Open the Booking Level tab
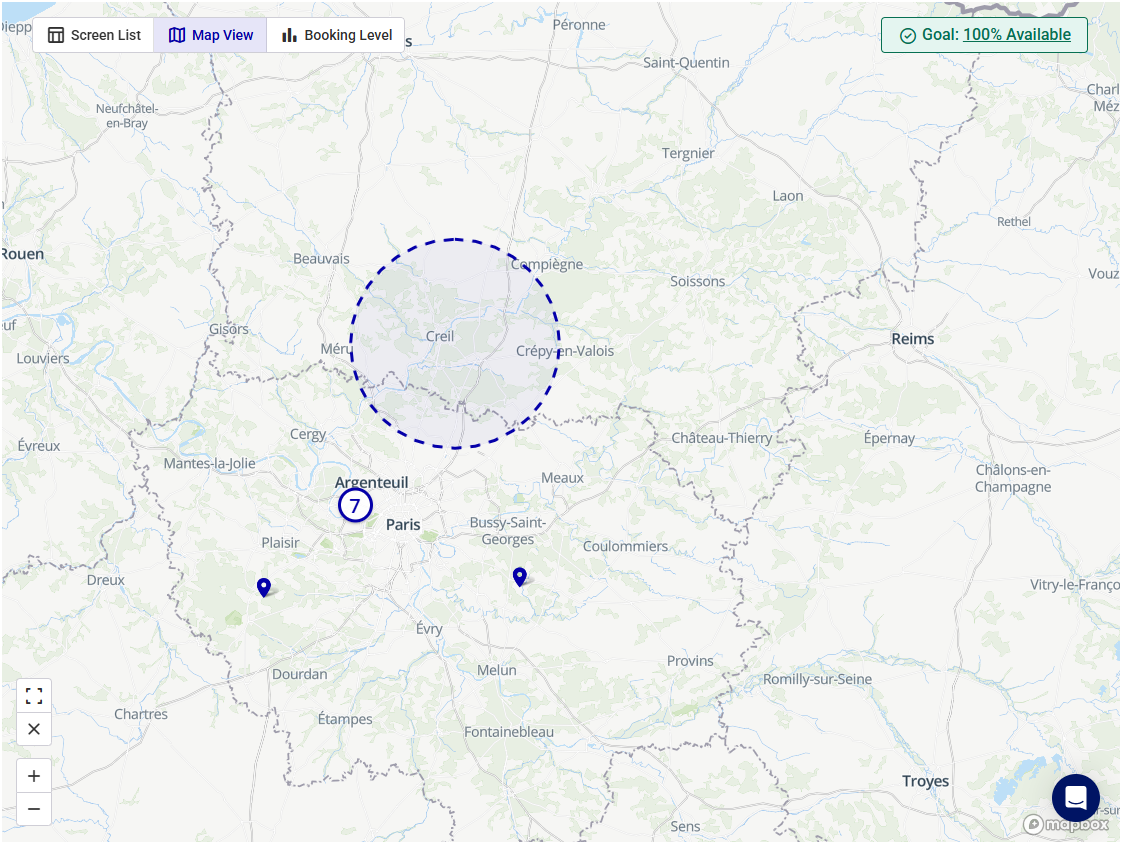The width and height of the screenshot is (1122, 844). (x=336, y=35)
